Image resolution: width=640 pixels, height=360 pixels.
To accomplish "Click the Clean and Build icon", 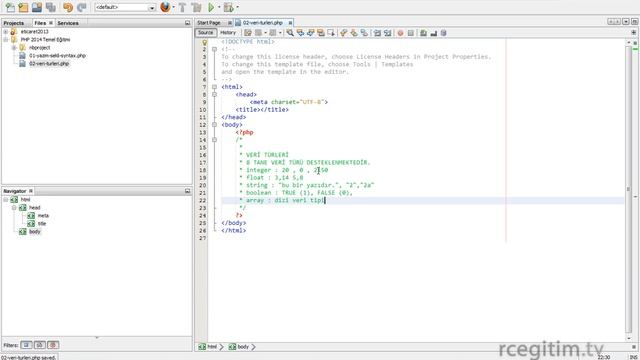I will pos(196,7).
